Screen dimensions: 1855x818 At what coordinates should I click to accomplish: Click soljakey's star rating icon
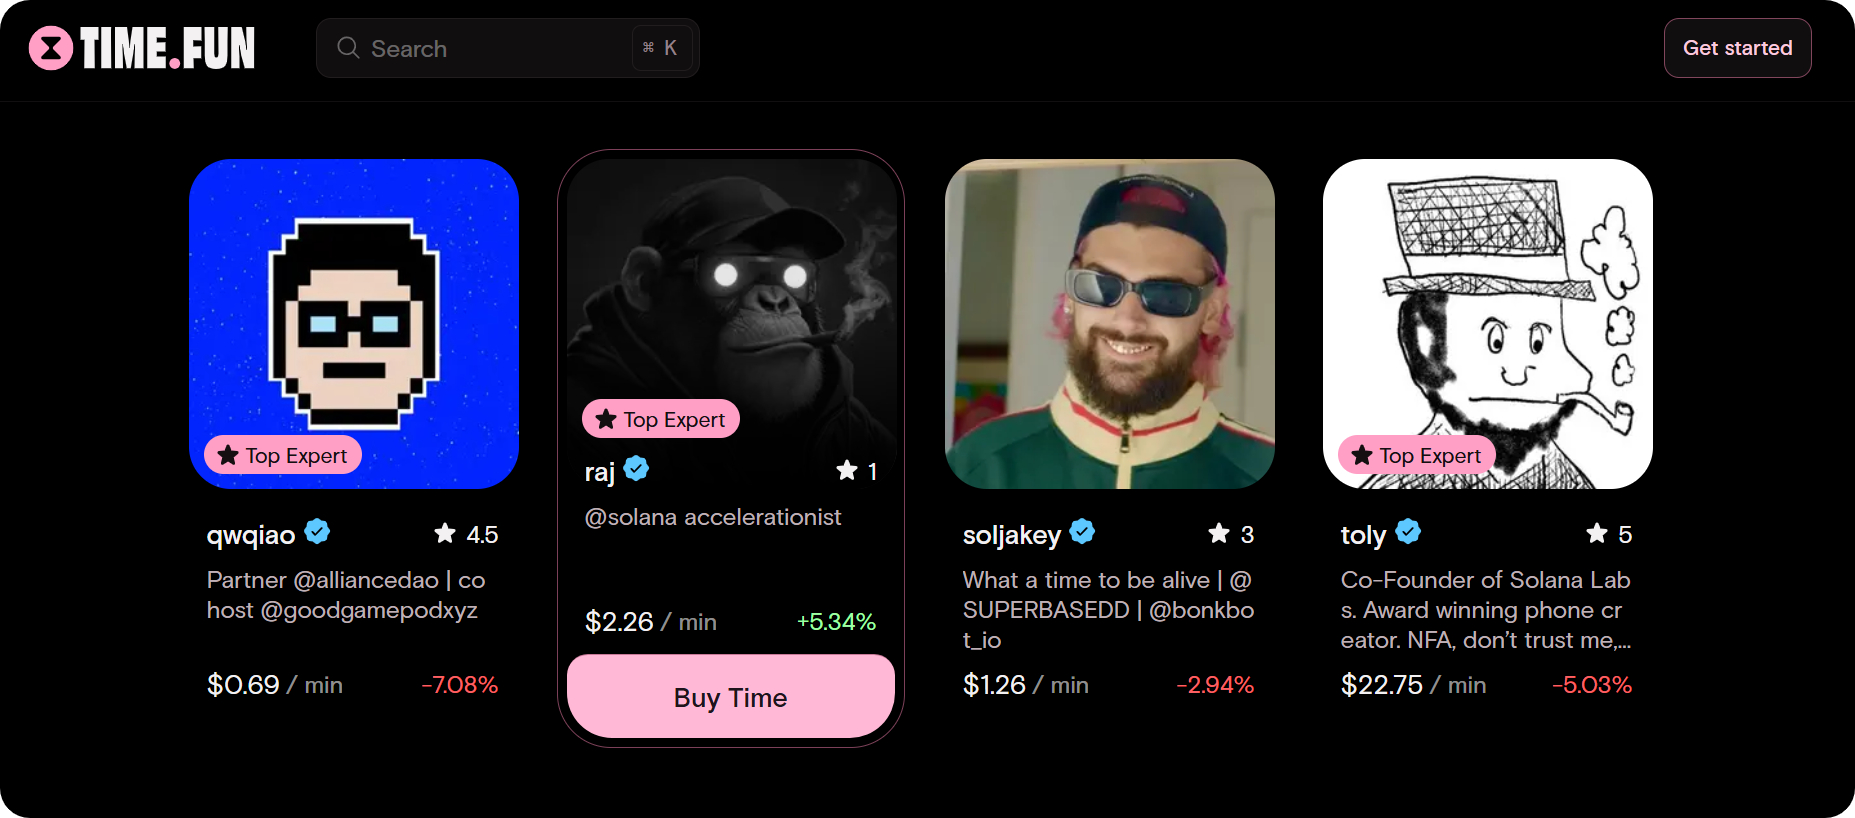coord(1219,534)
